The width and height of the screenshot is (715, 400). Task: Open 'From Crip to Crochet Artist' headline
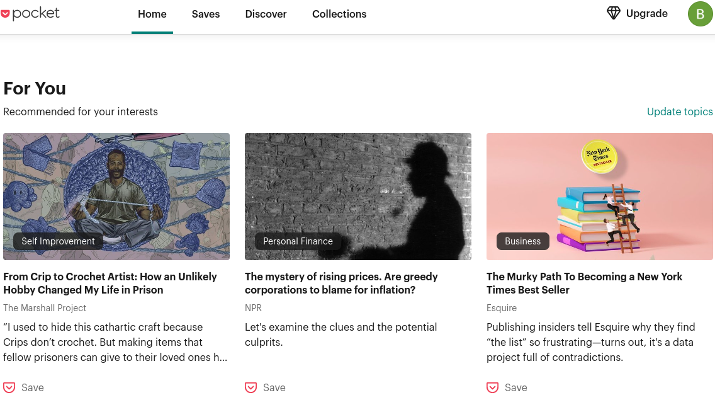[110, 283]
